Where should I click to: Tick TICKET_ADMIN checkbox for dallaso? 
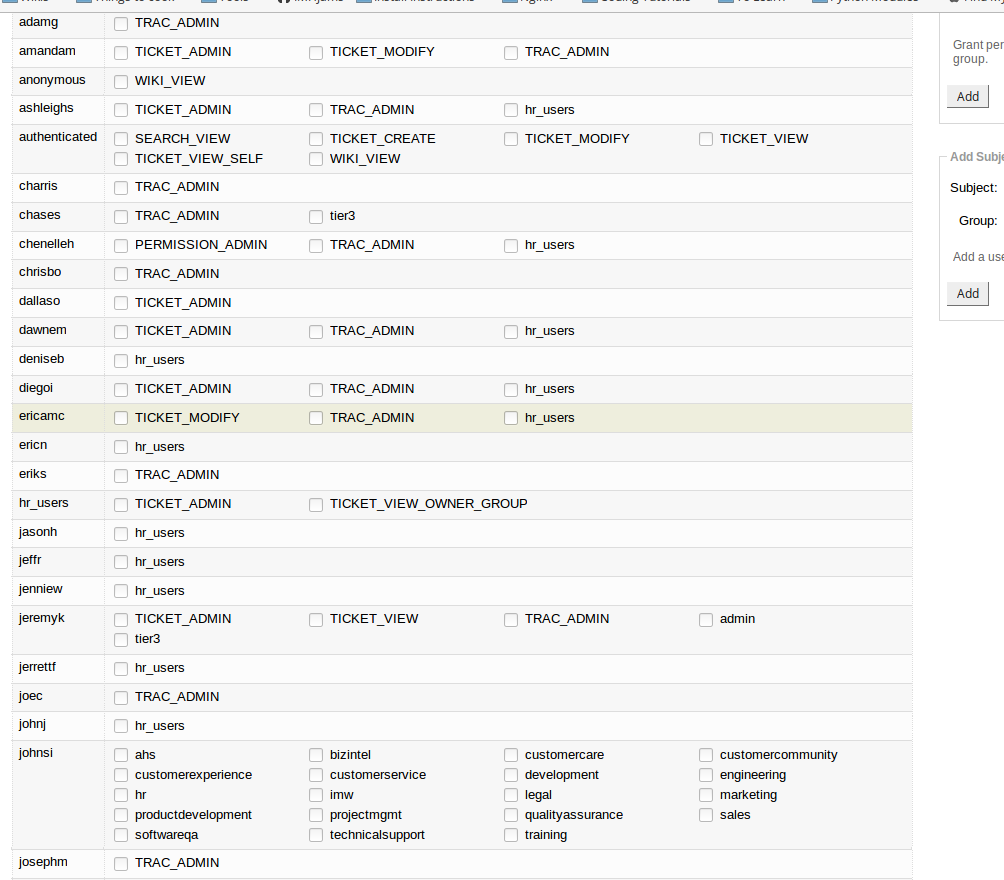[x=121, y=303]
